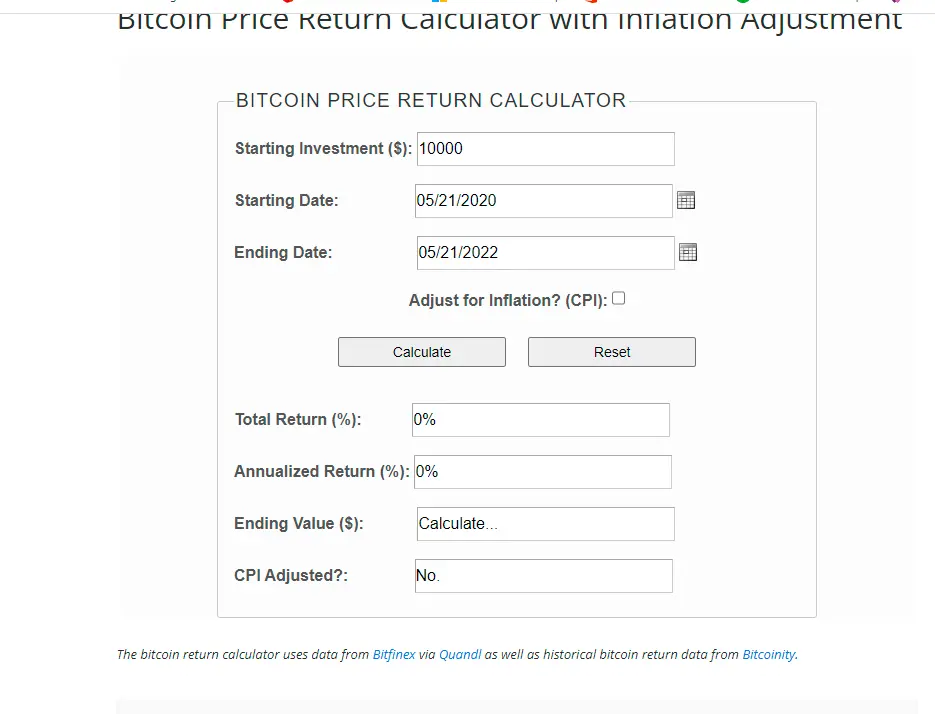Screen dimensions: 935x714
Task: Select the Annualized Return output field
Action: point(542,472)
